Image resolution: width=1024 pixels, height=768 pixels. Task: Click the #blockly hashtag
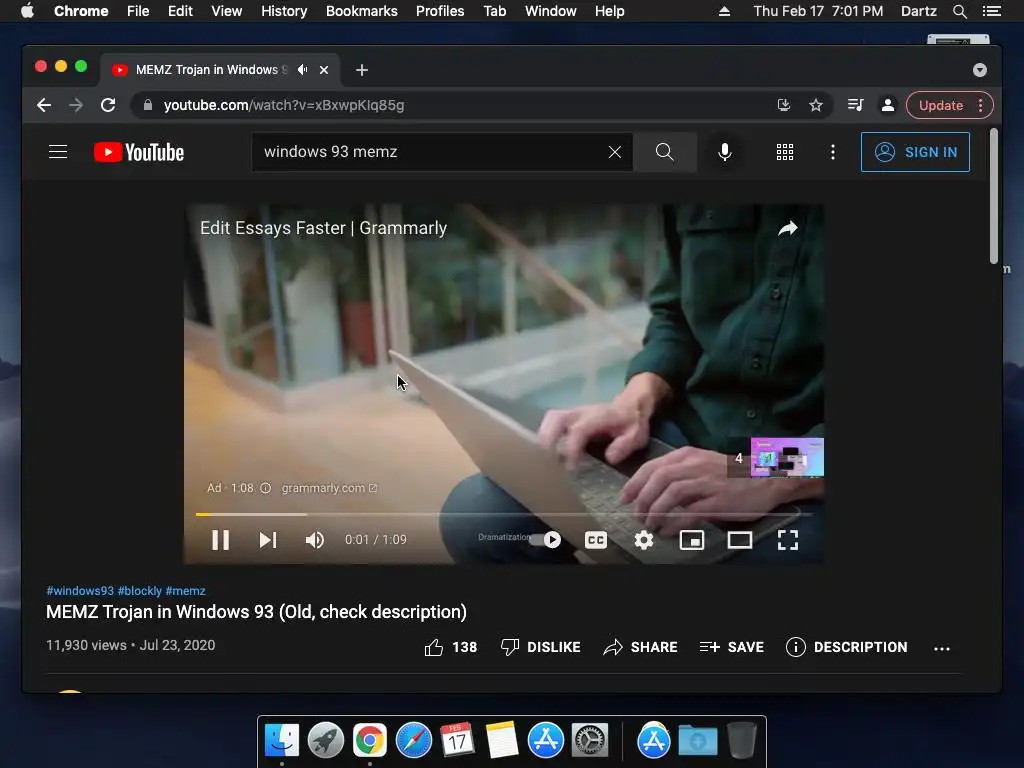click(140, 591)
